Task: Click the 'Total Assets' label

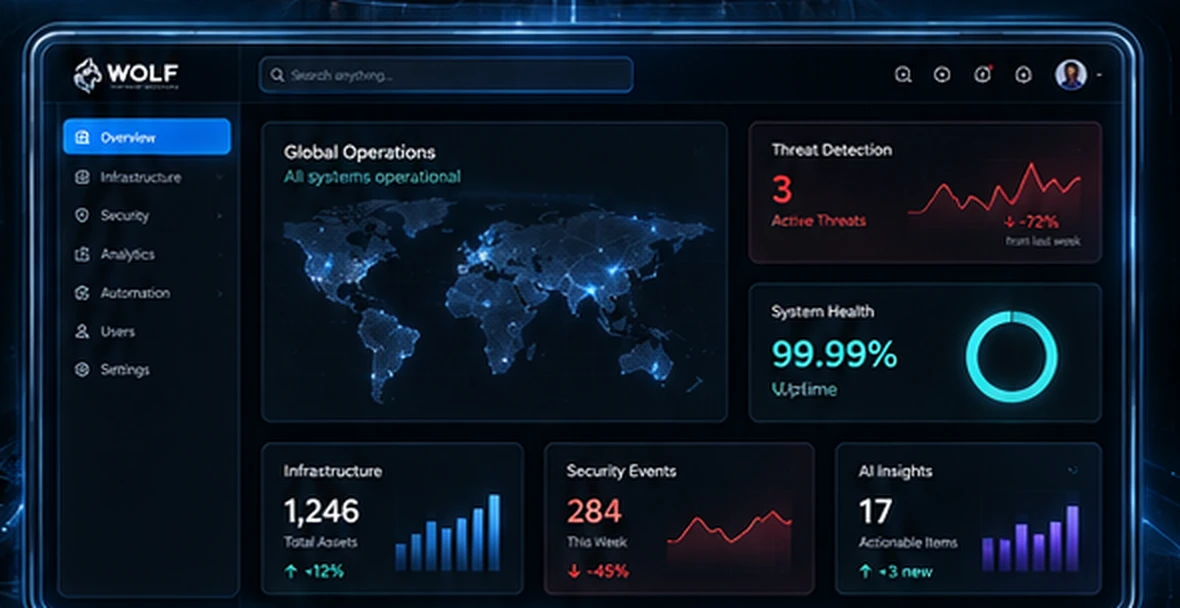Action: click(321, 542)
